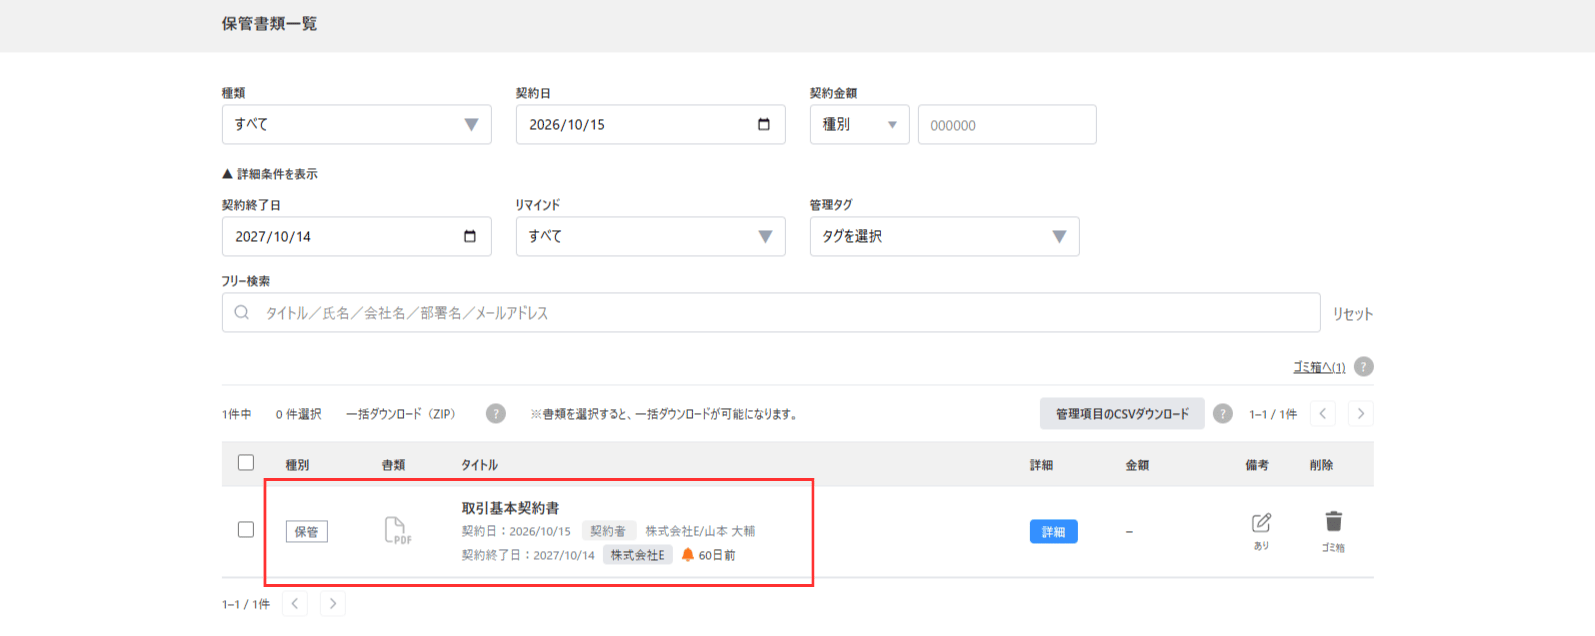Click 管理項目のCSVダウンロード button
Image resolution: width=1595 pixels, height=636 pixels.
pyautogui.click(x=1123, y=414)
